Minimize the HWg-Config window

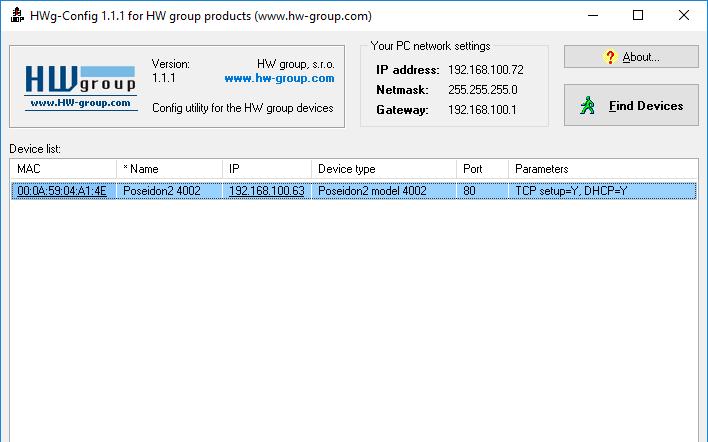pos(593,15)
